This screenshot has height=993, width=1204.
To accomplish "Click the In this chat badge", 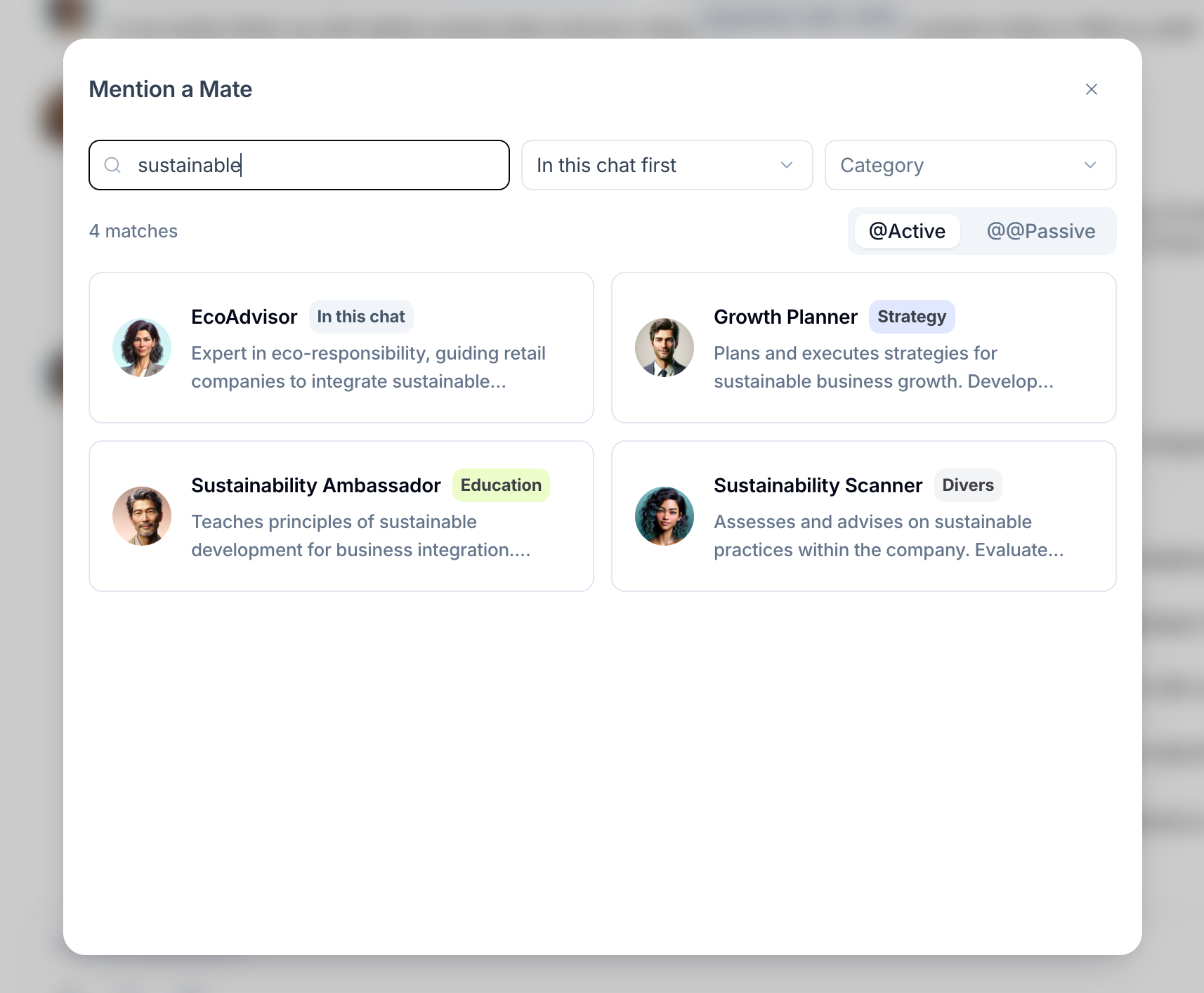I will click(x=361, y=317).
